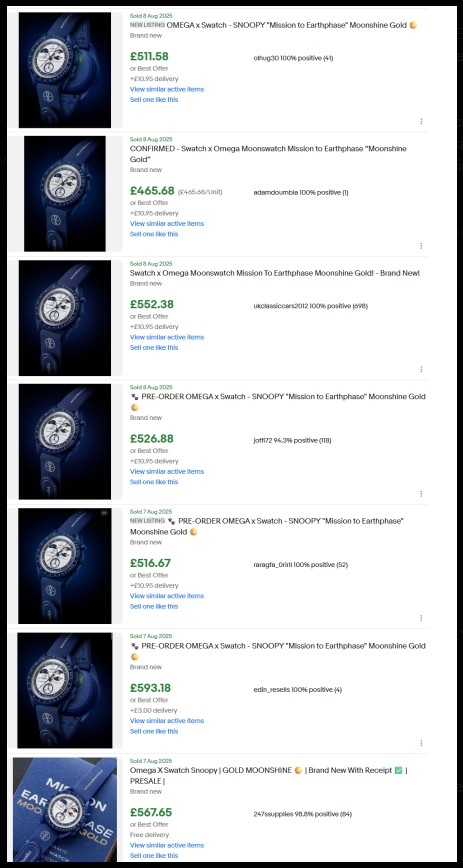
Task: Click 'View similar active items' under the £516.67 listing
Action: coord(167,596)
